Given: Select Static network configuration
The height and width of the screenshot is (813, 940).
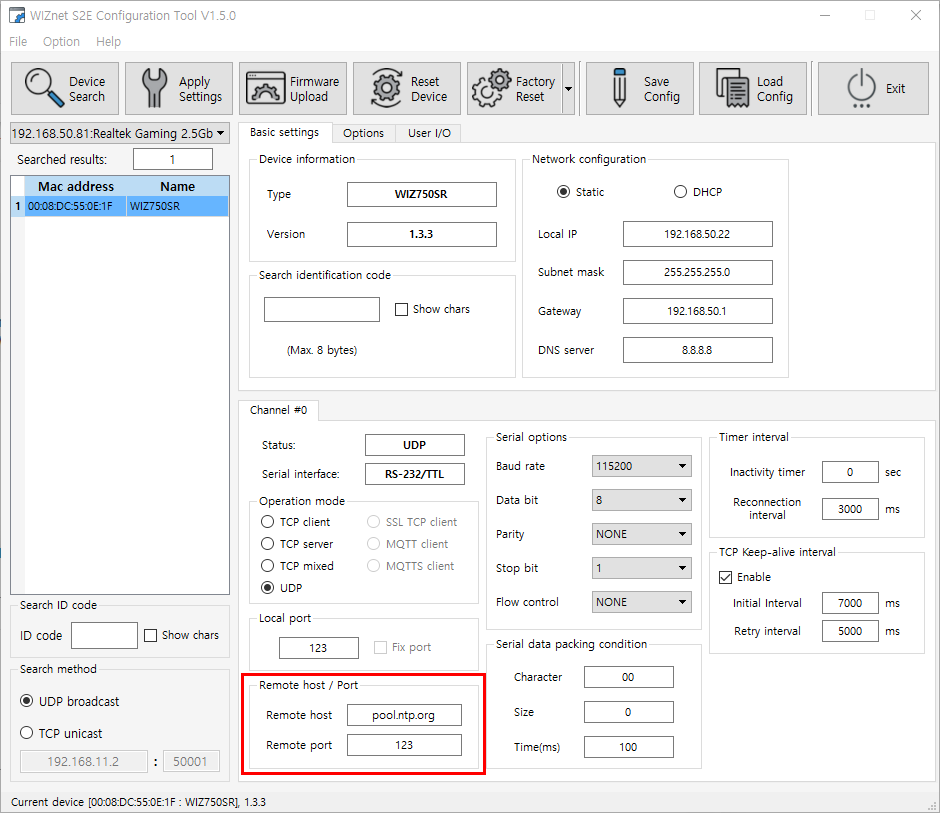Looking at the screenshot, I should point(563,192).
